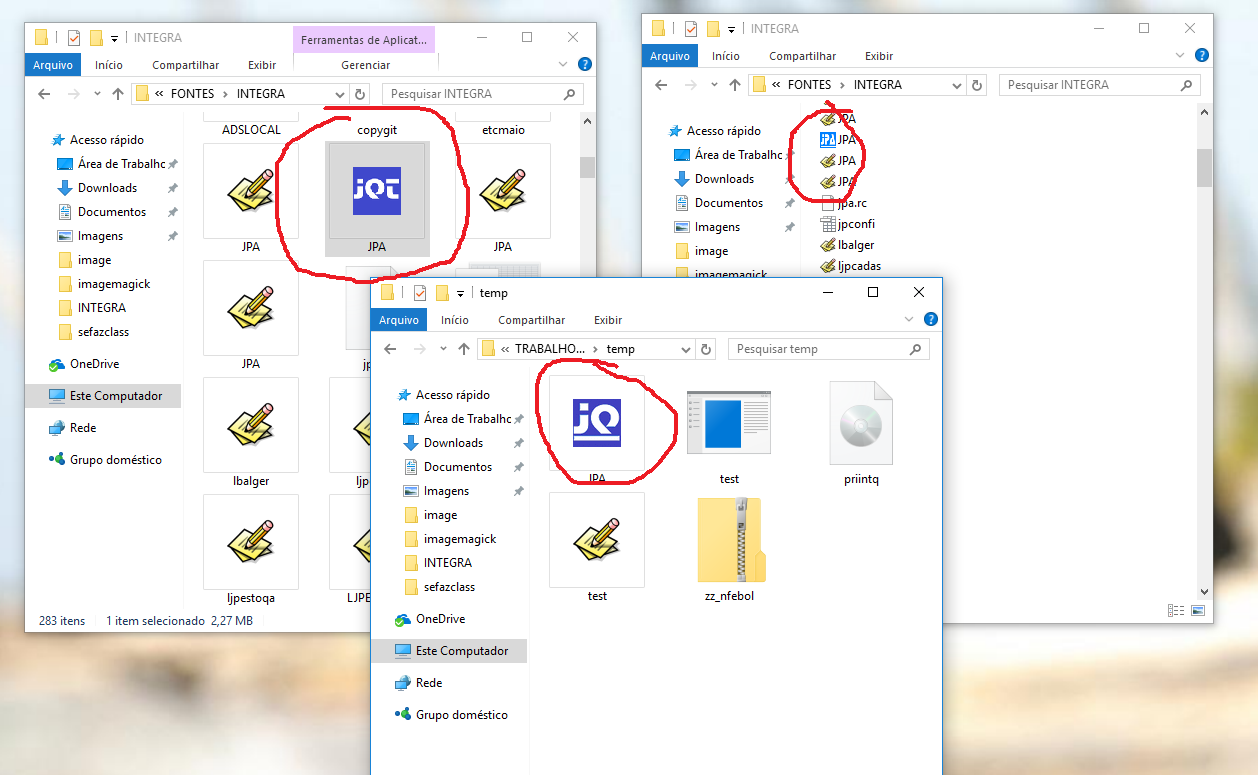Select jpa.rc in the right INTEGRA file list
The width and height of the screenshot is (1258, 775).
pyautogui.click(x=843, y=203)
